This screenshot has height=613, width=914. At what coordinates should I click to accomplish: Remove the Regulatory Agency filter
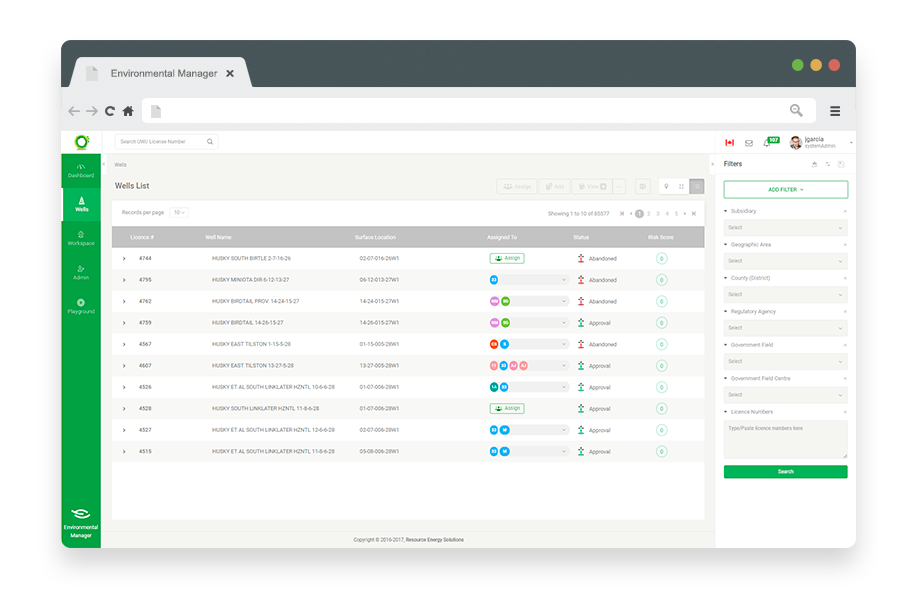845,312
